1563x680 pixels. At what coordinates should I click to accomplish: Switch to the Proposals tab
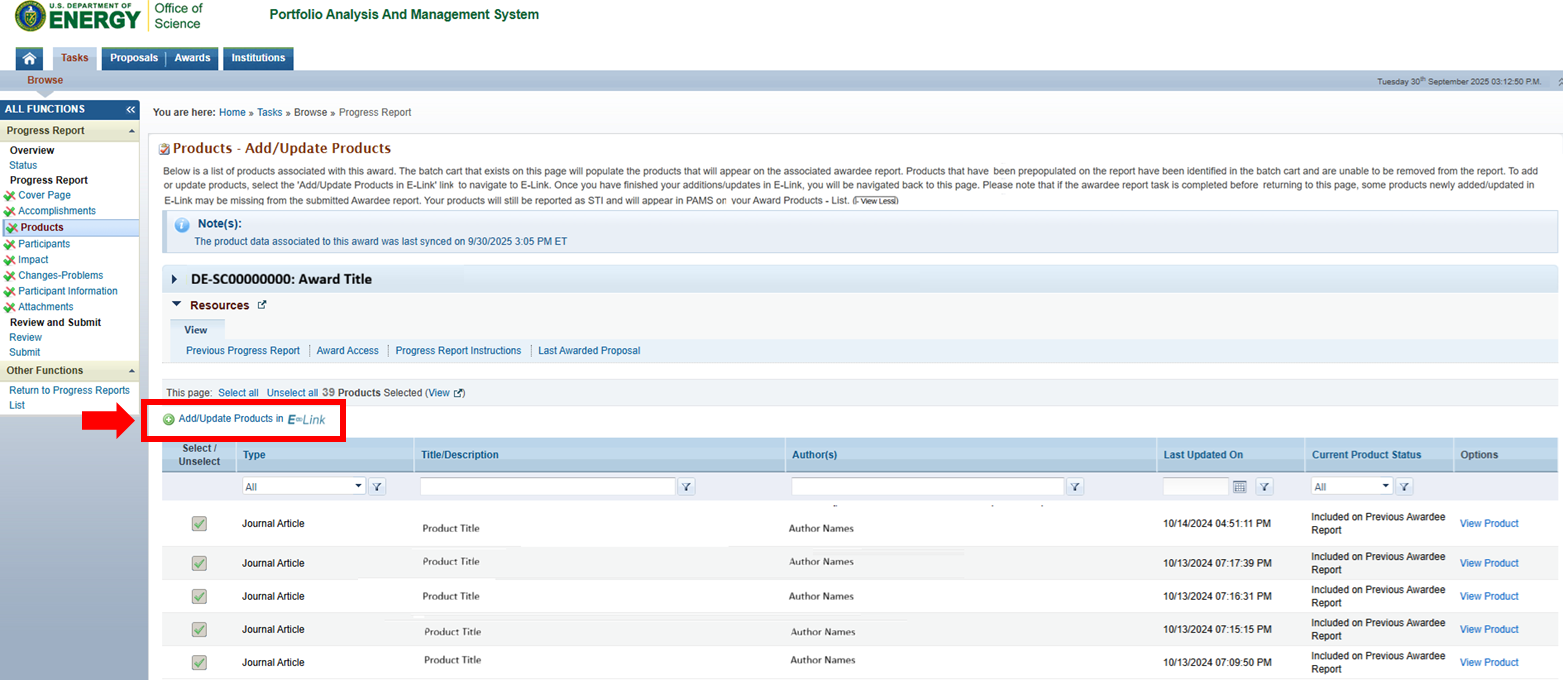(134, 58)
